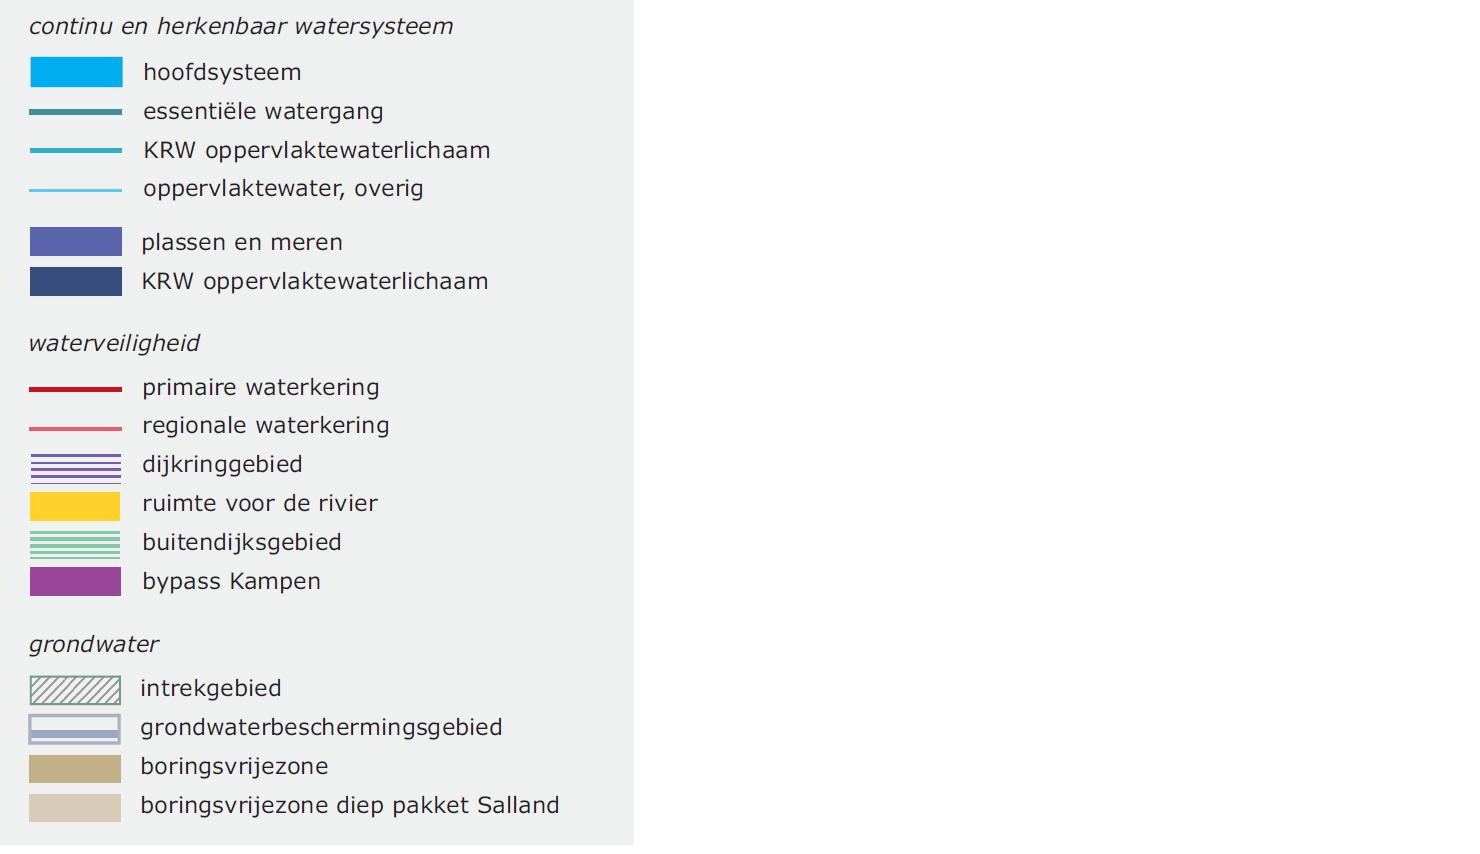Screen dimensions: 1480x854
Task: Click the waterveiligheid section heading
Action: pyautogui.click(x=114, y=343)
